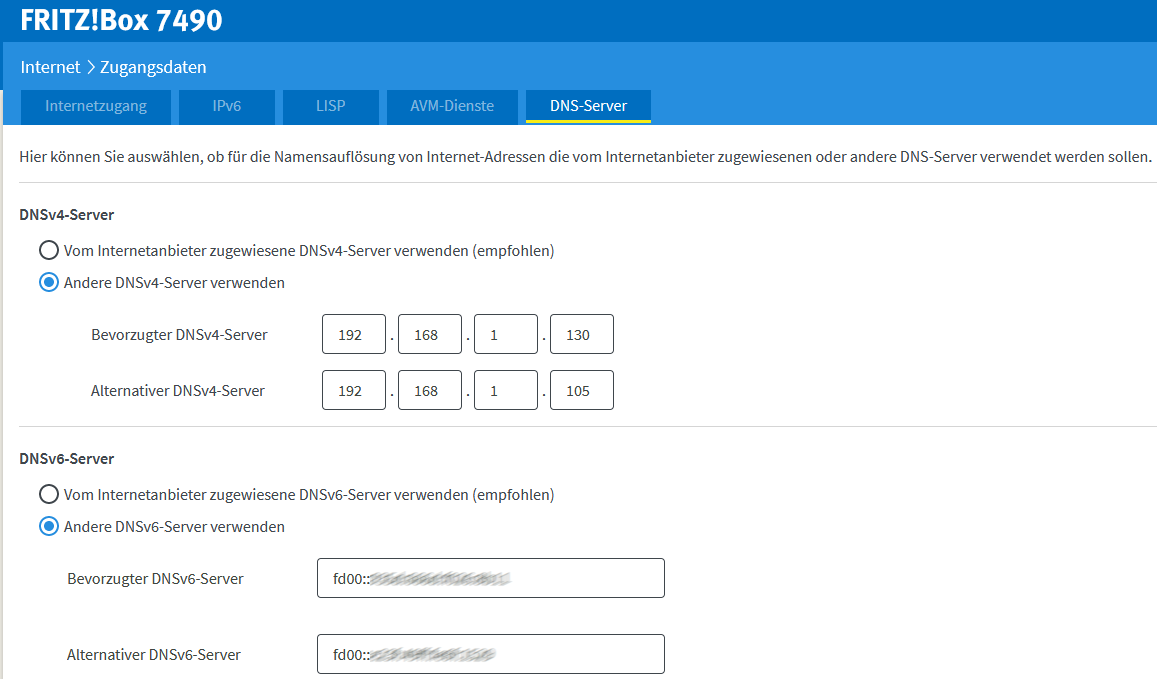
Task: Click the 'Bevorzugter DNSv6-Server' label
Action: pos(155,579)
